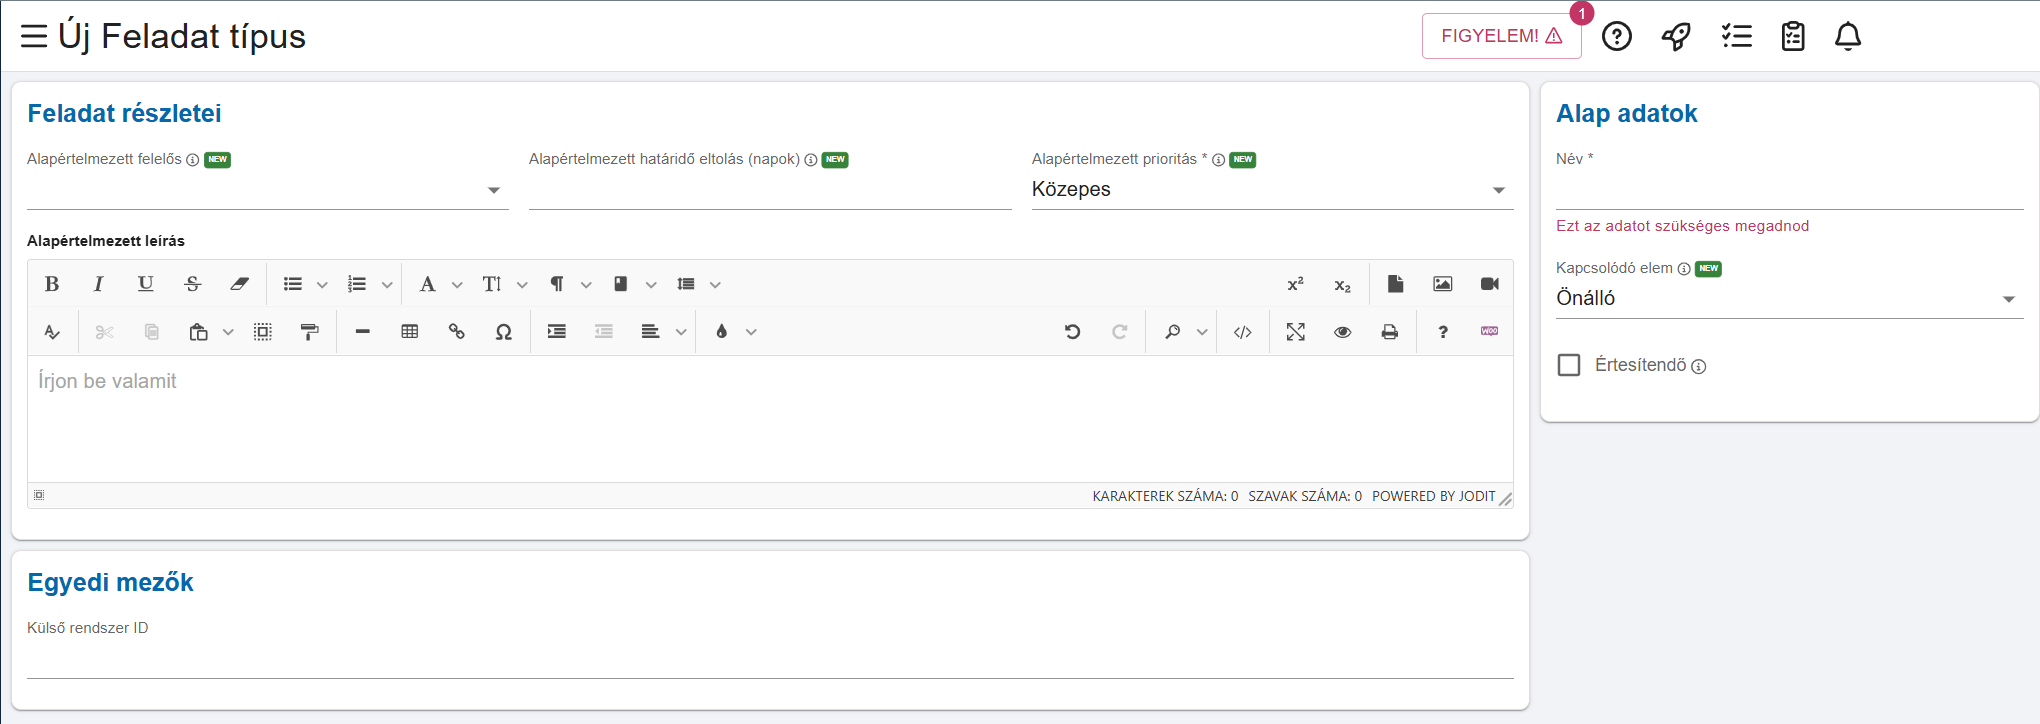The width and height of the screenshot is (2040, 724).
Task: Insert a table into the description
Action: click(x=409, y=332)
